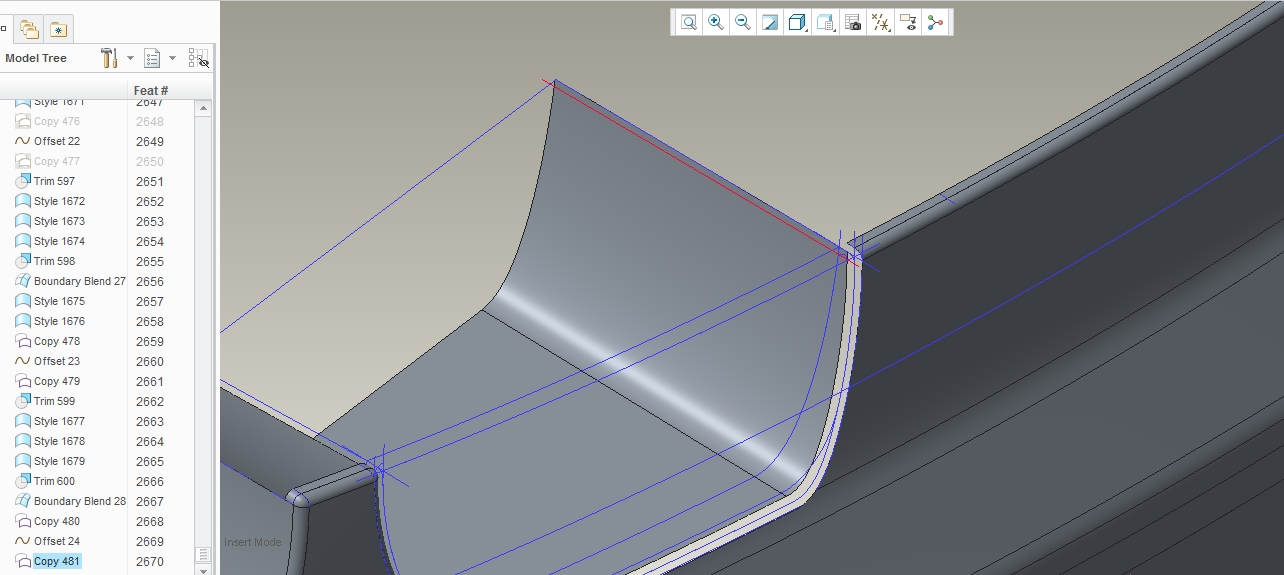The width and height of the screenshot is (1284, 575).
Task: Click the Model Tree Show list icon
Action: (x=152, y=58)
